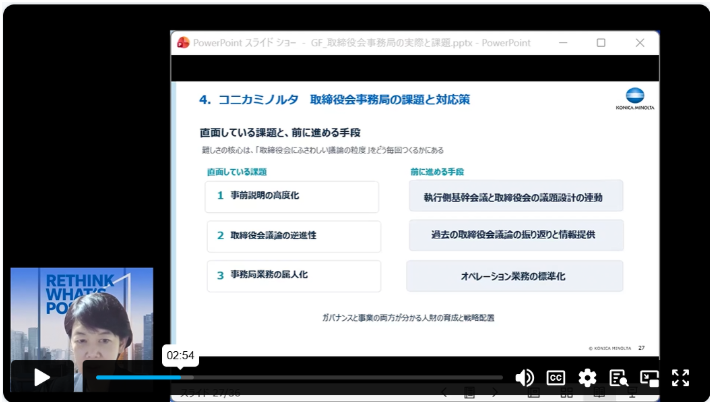
Task: Enable picture-in-picture mode
Action: 649,377
